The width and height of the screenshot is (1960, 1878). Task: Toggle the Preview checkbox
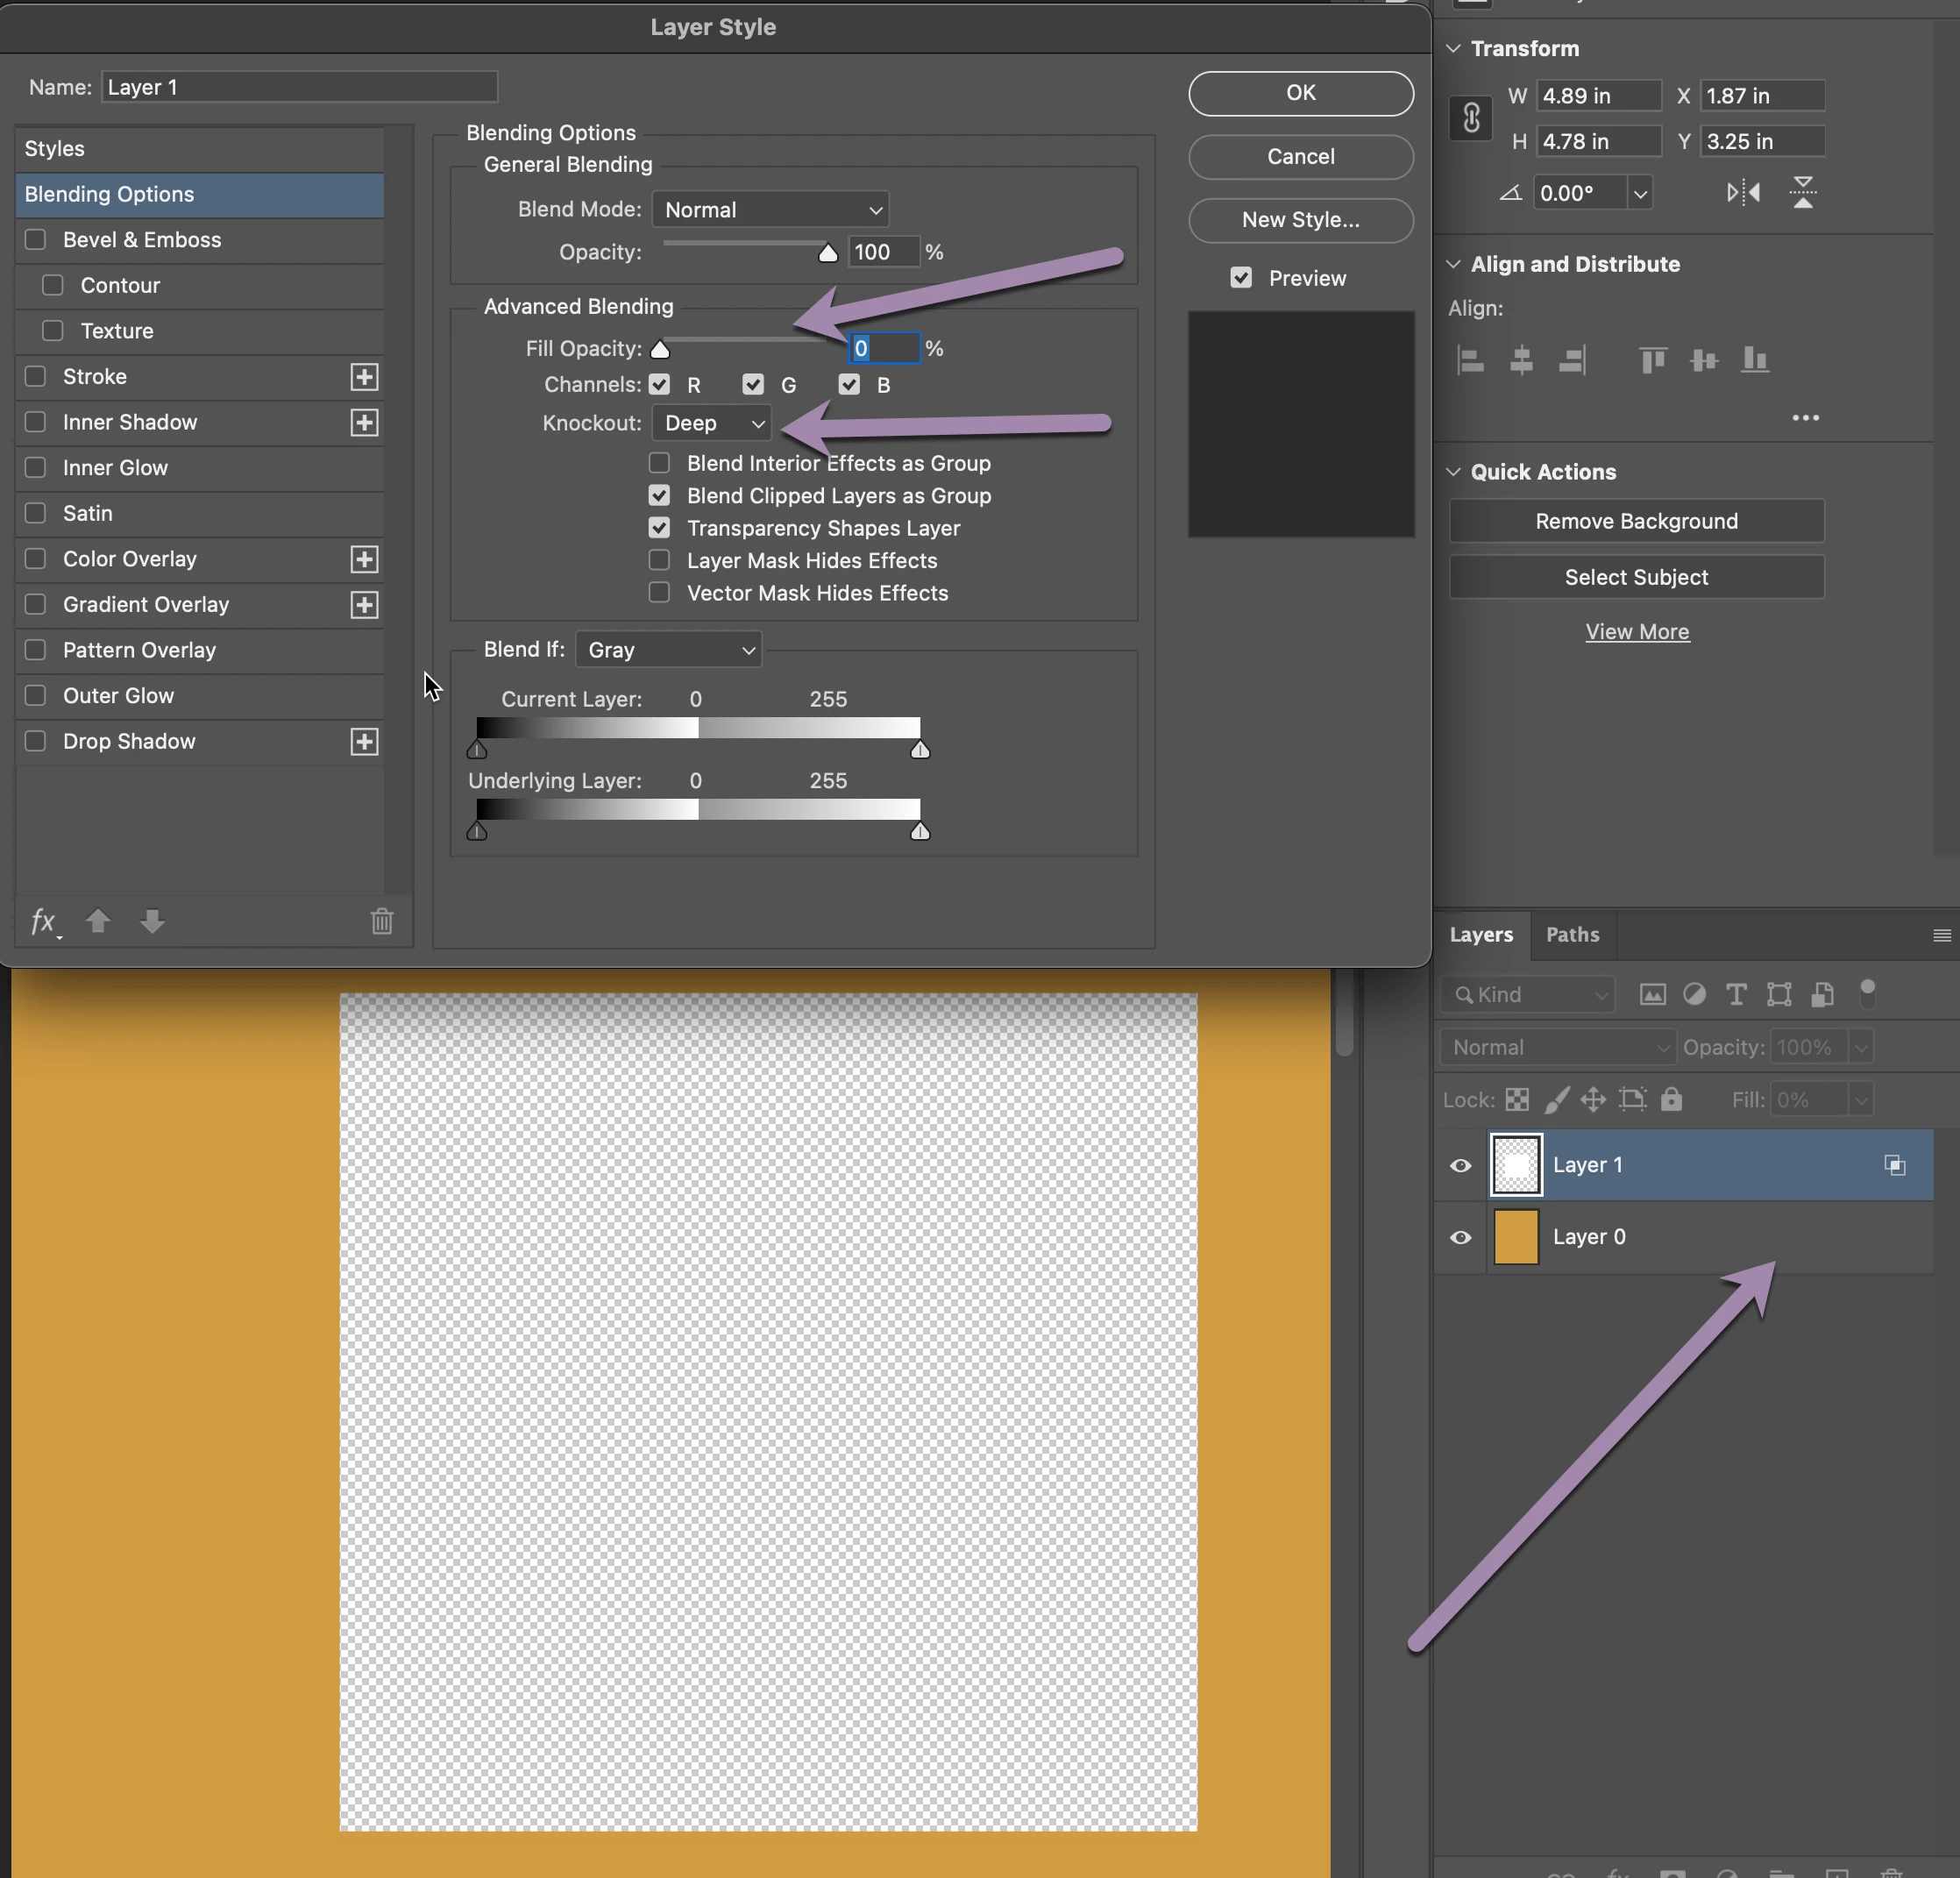point(1241,278)
